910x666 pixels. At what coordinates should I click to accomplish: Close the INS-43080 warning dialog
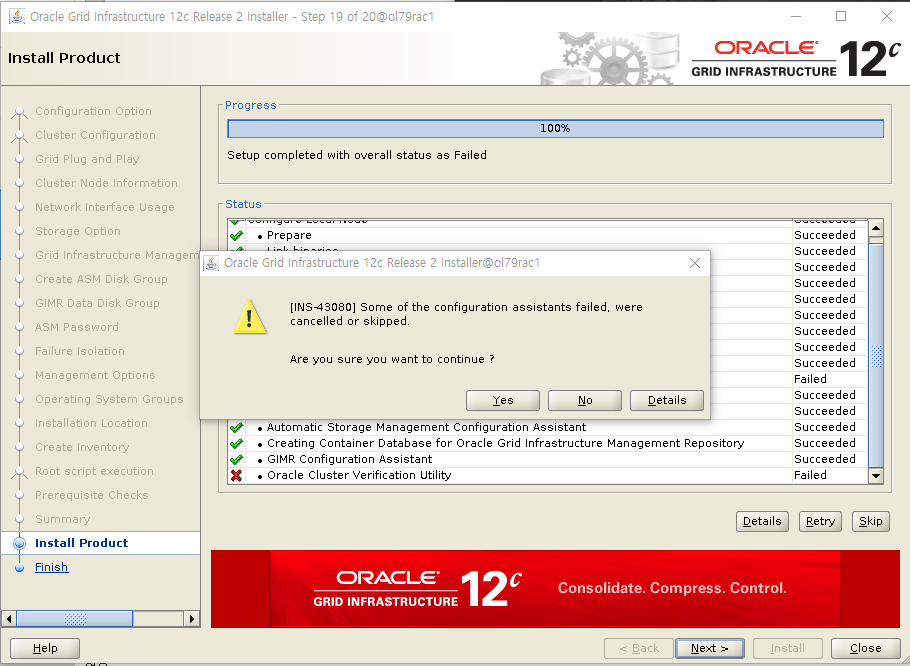pyautogui.click(x=695, y=263)
